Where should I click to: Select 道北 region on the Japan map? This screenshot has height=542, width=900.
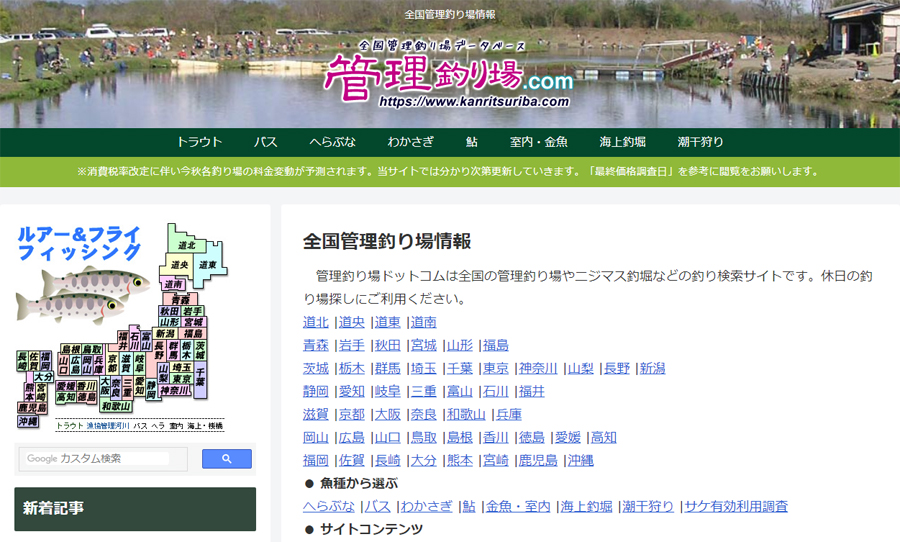point(185,244)
